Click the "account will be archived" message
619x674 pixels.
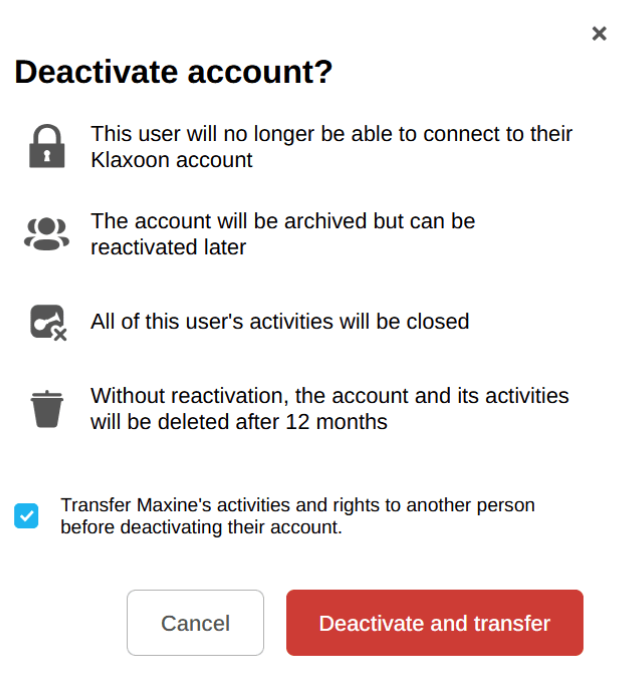click(282, 221)
